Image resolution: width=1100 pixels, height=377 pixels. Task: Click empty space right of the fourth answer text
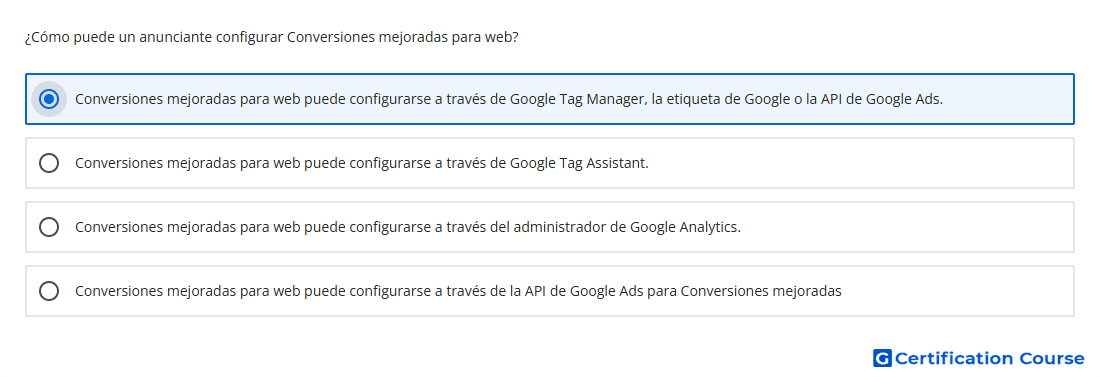[x=958, y=291]
